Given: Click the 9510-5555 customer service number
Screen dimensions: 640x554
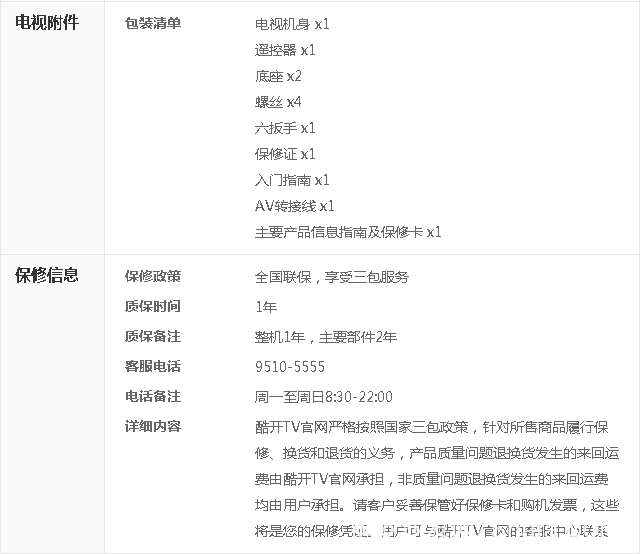Looking at the screenshot, I should [289, 367].
